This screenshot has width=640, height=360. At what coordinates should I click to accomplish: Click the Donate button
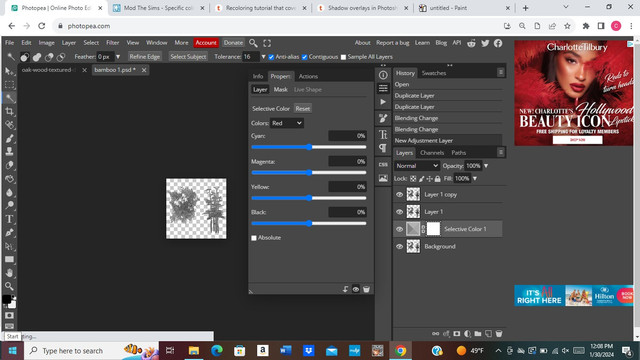233,43
